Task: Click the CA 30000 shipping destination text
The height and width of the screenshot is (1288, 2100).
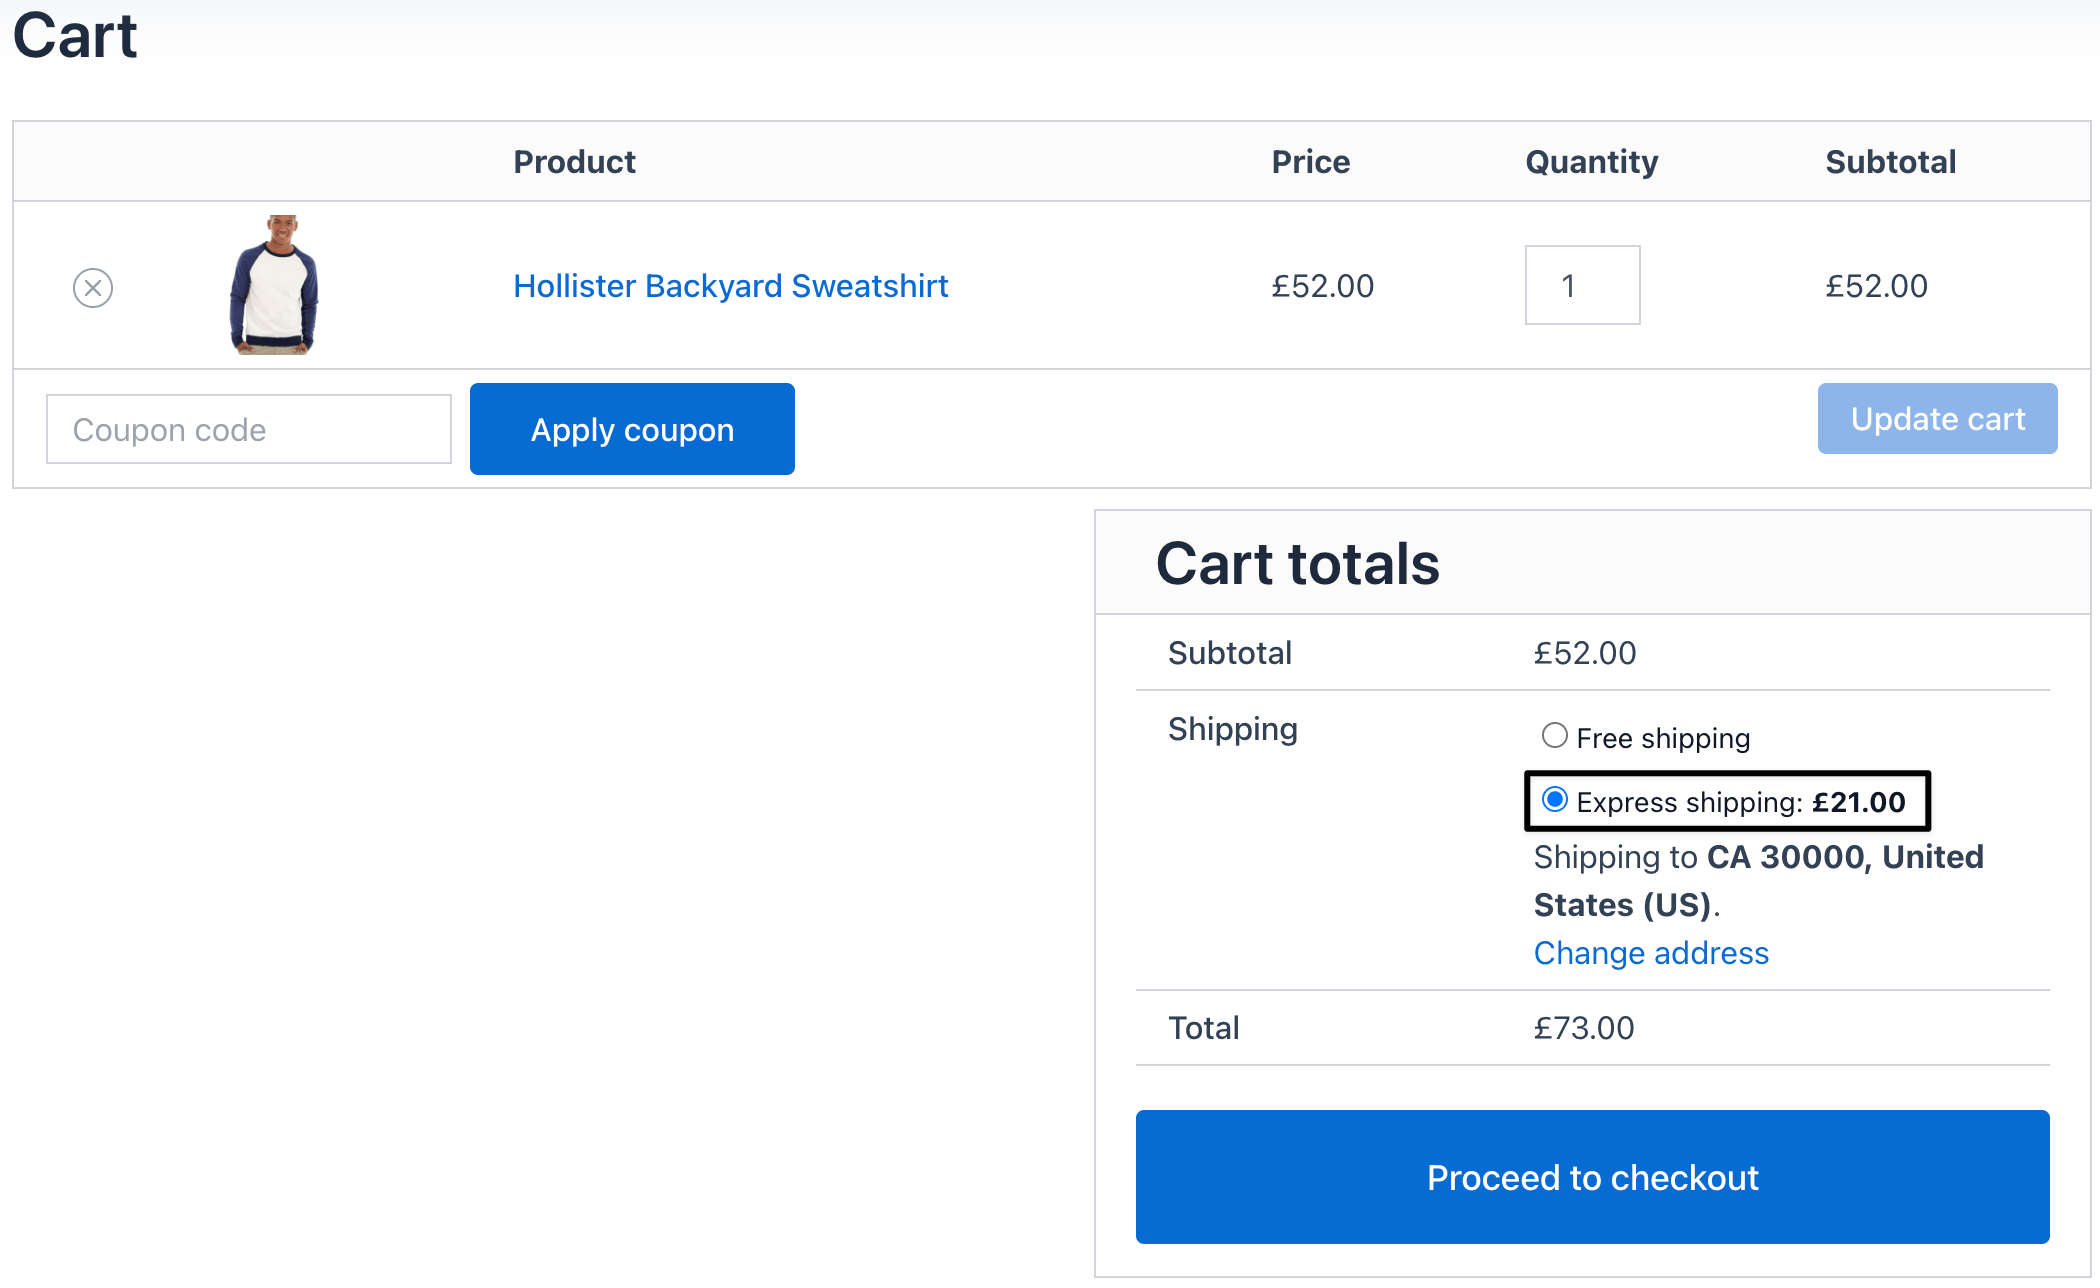Action: click(1784, 858)
